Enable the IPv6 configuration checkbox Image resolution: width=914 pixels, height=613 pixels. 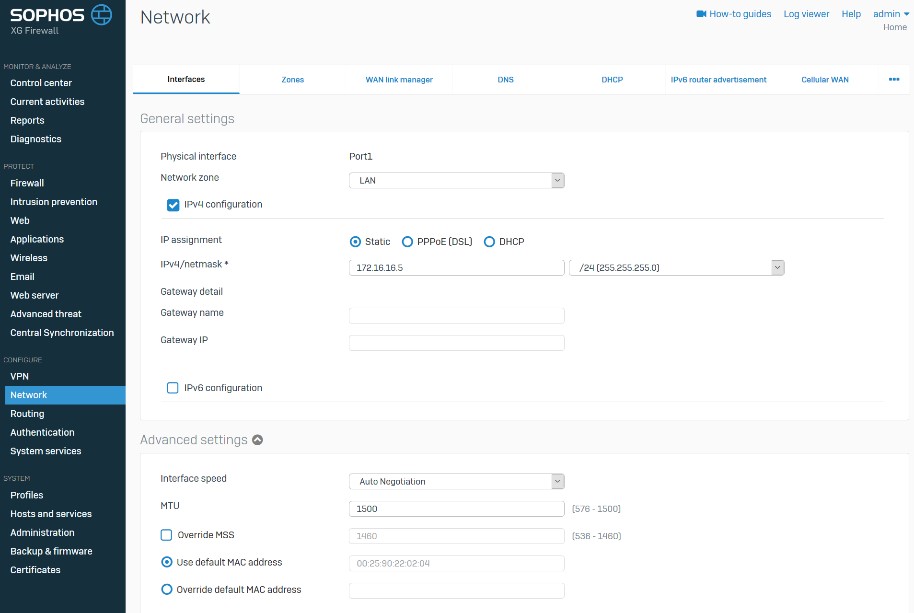click(x=173, y=388)
